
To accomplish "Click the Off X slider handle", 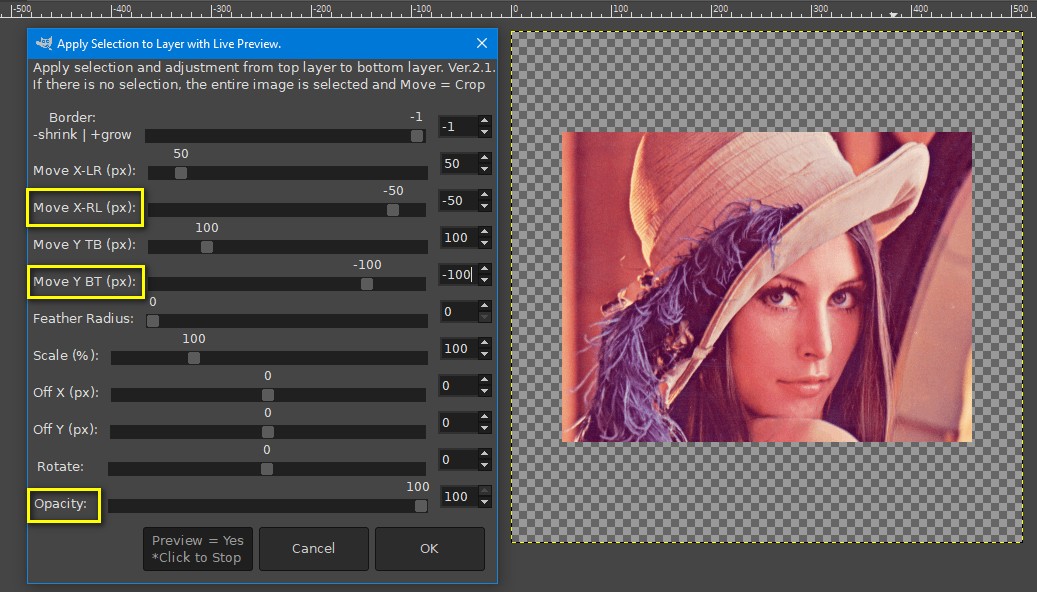I will [268, 395].
